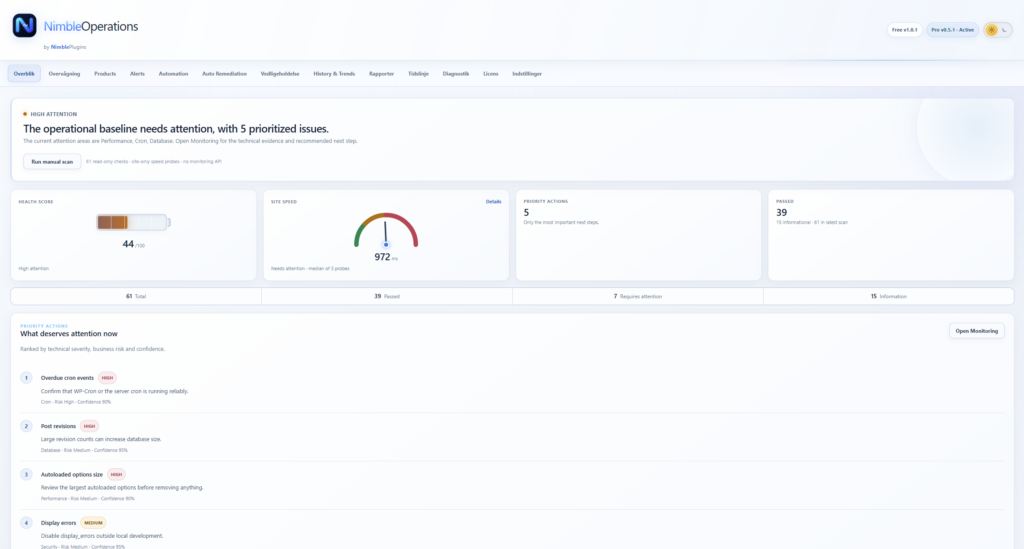
Task: Go to the Diagnostik tab
Action: tap(456, 74)
